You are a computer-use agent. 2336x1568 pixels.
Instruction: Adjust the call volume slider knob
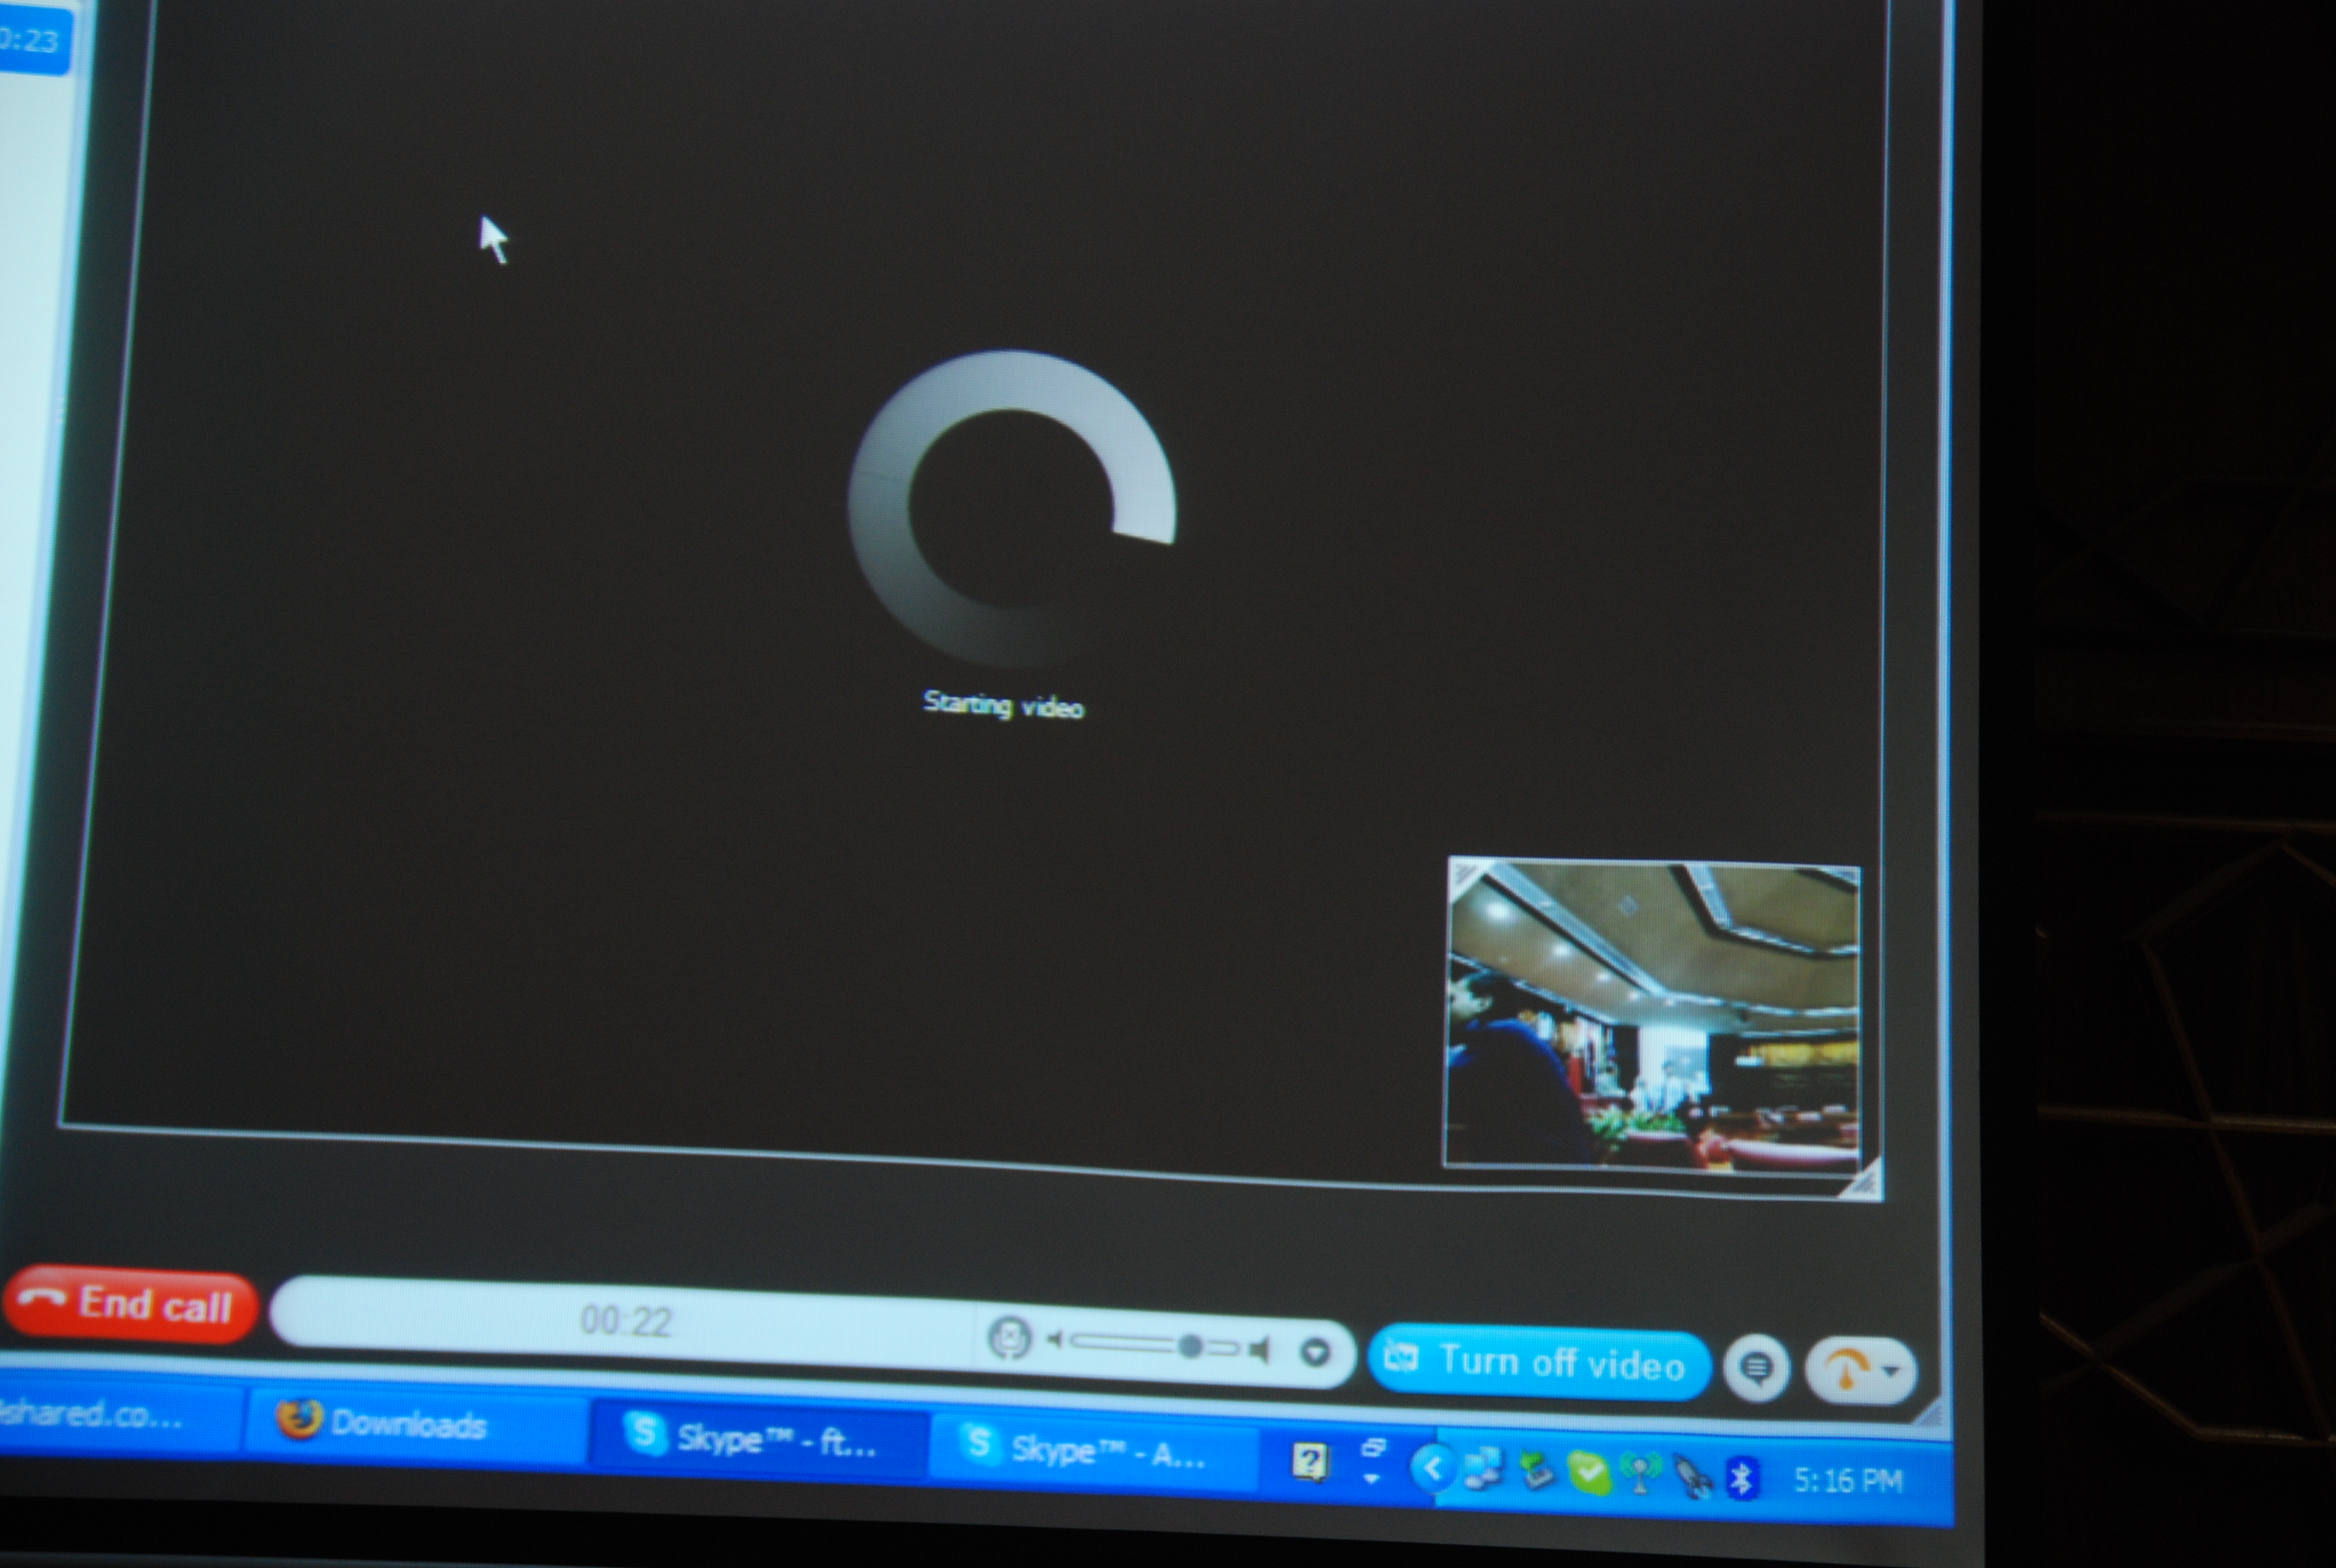pyautogui.click(x=1189, y=1347)
